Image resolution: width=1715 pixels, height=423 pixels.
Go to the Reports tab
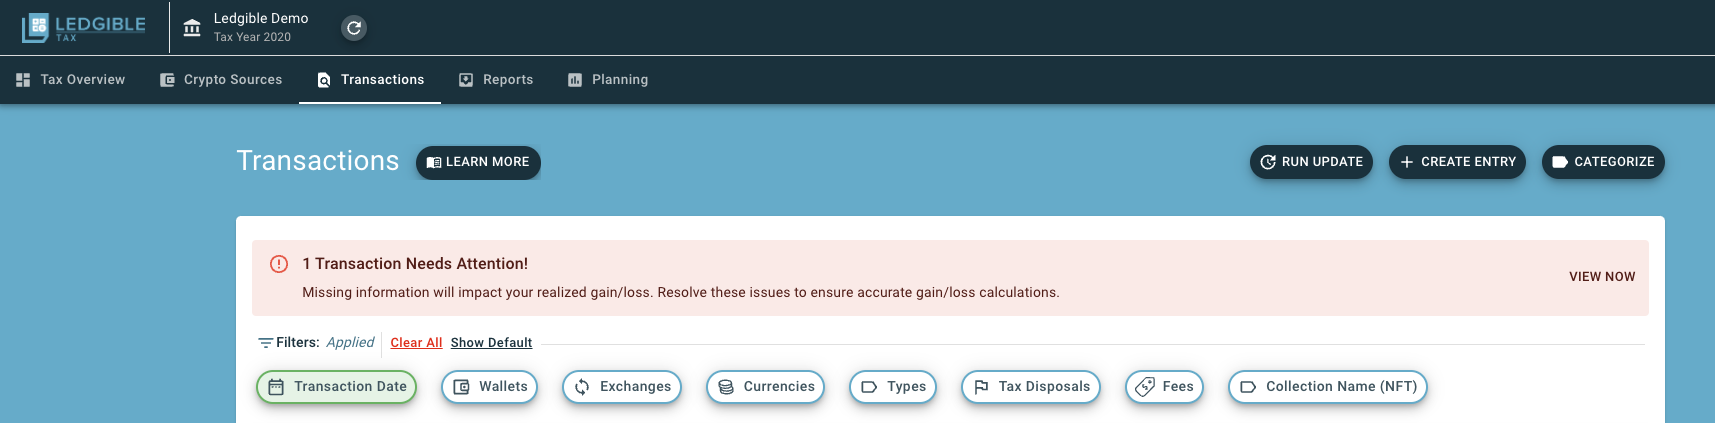[x=496, y=80]
